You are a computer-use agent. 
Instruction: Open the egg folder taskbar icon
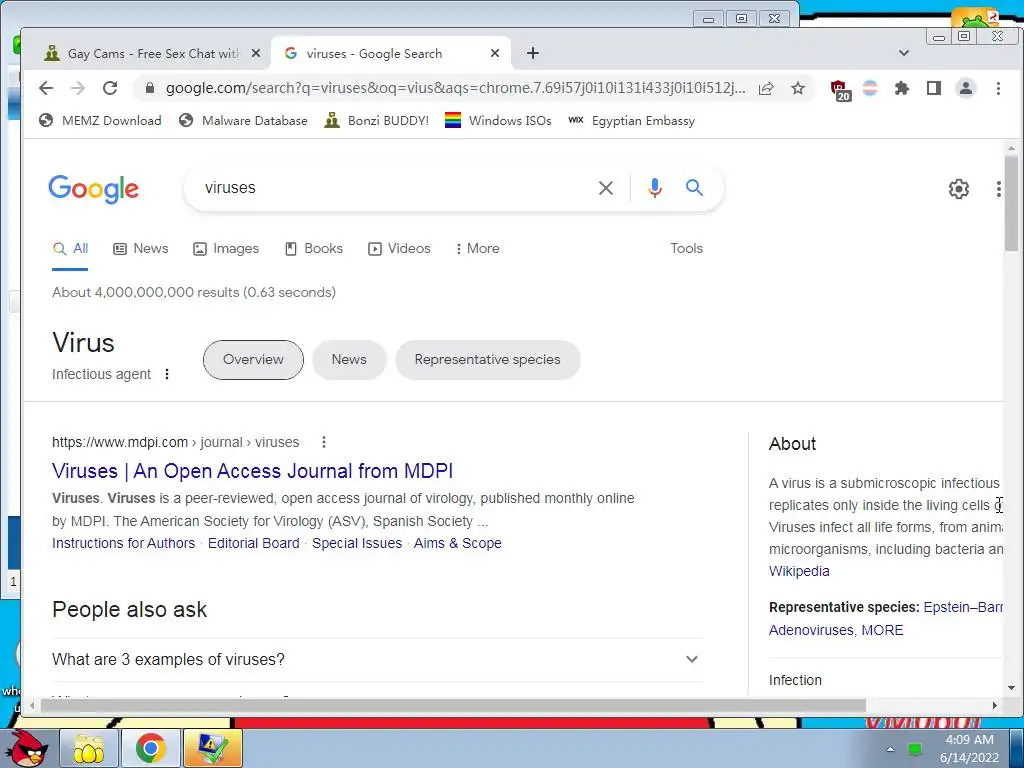(x=89, y=748)
